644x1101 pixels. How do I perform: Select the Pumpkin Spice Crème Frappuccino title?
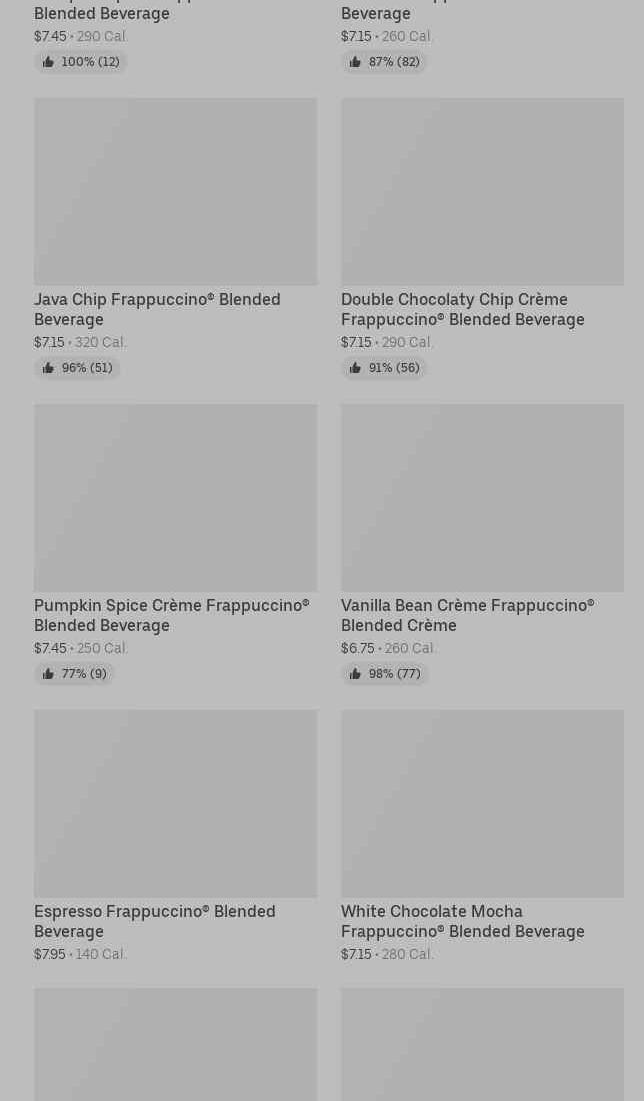coord(171,615)
